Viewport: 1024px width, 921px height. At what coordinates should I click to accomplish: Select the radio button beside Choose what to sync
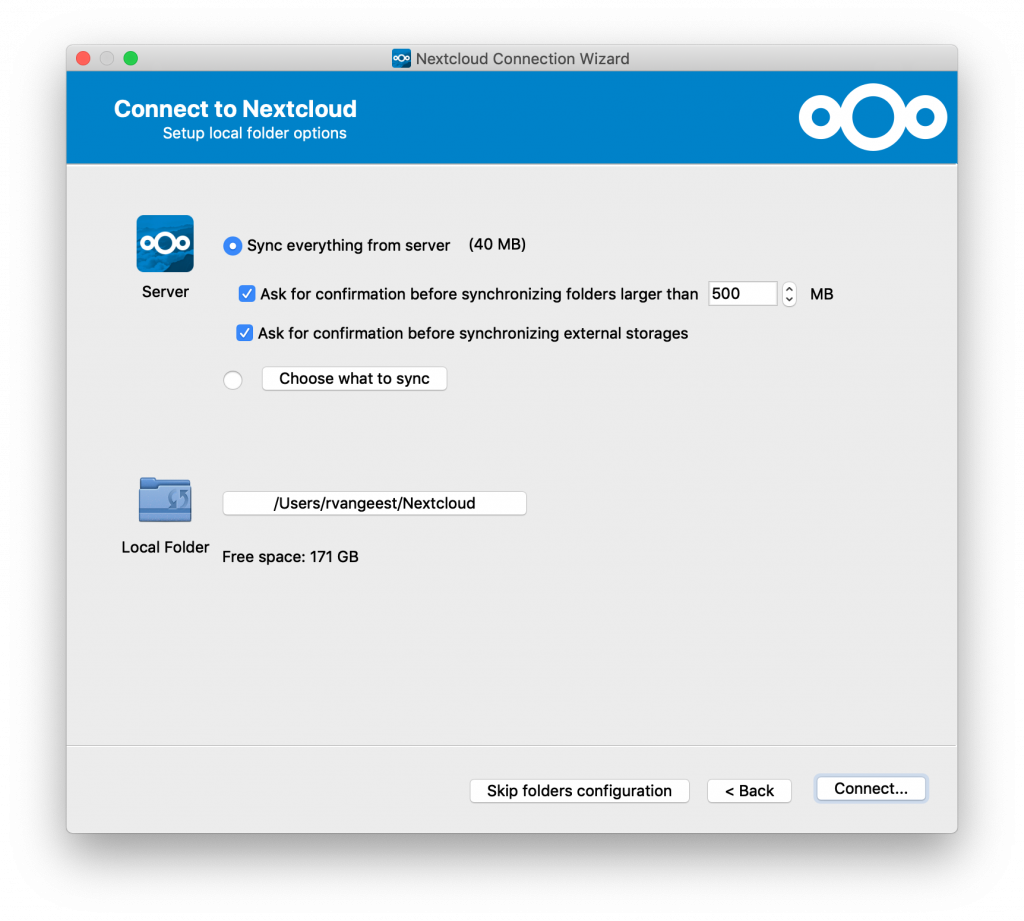pos(233,380)
